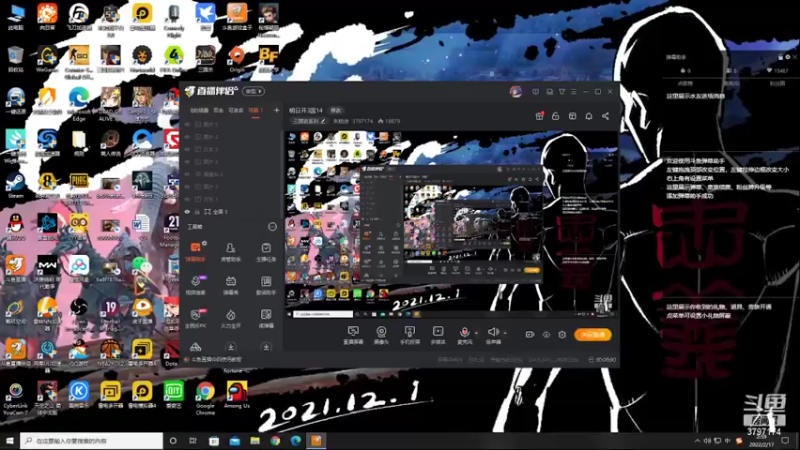Open the 火力全开 tool

tap(231, 318)
